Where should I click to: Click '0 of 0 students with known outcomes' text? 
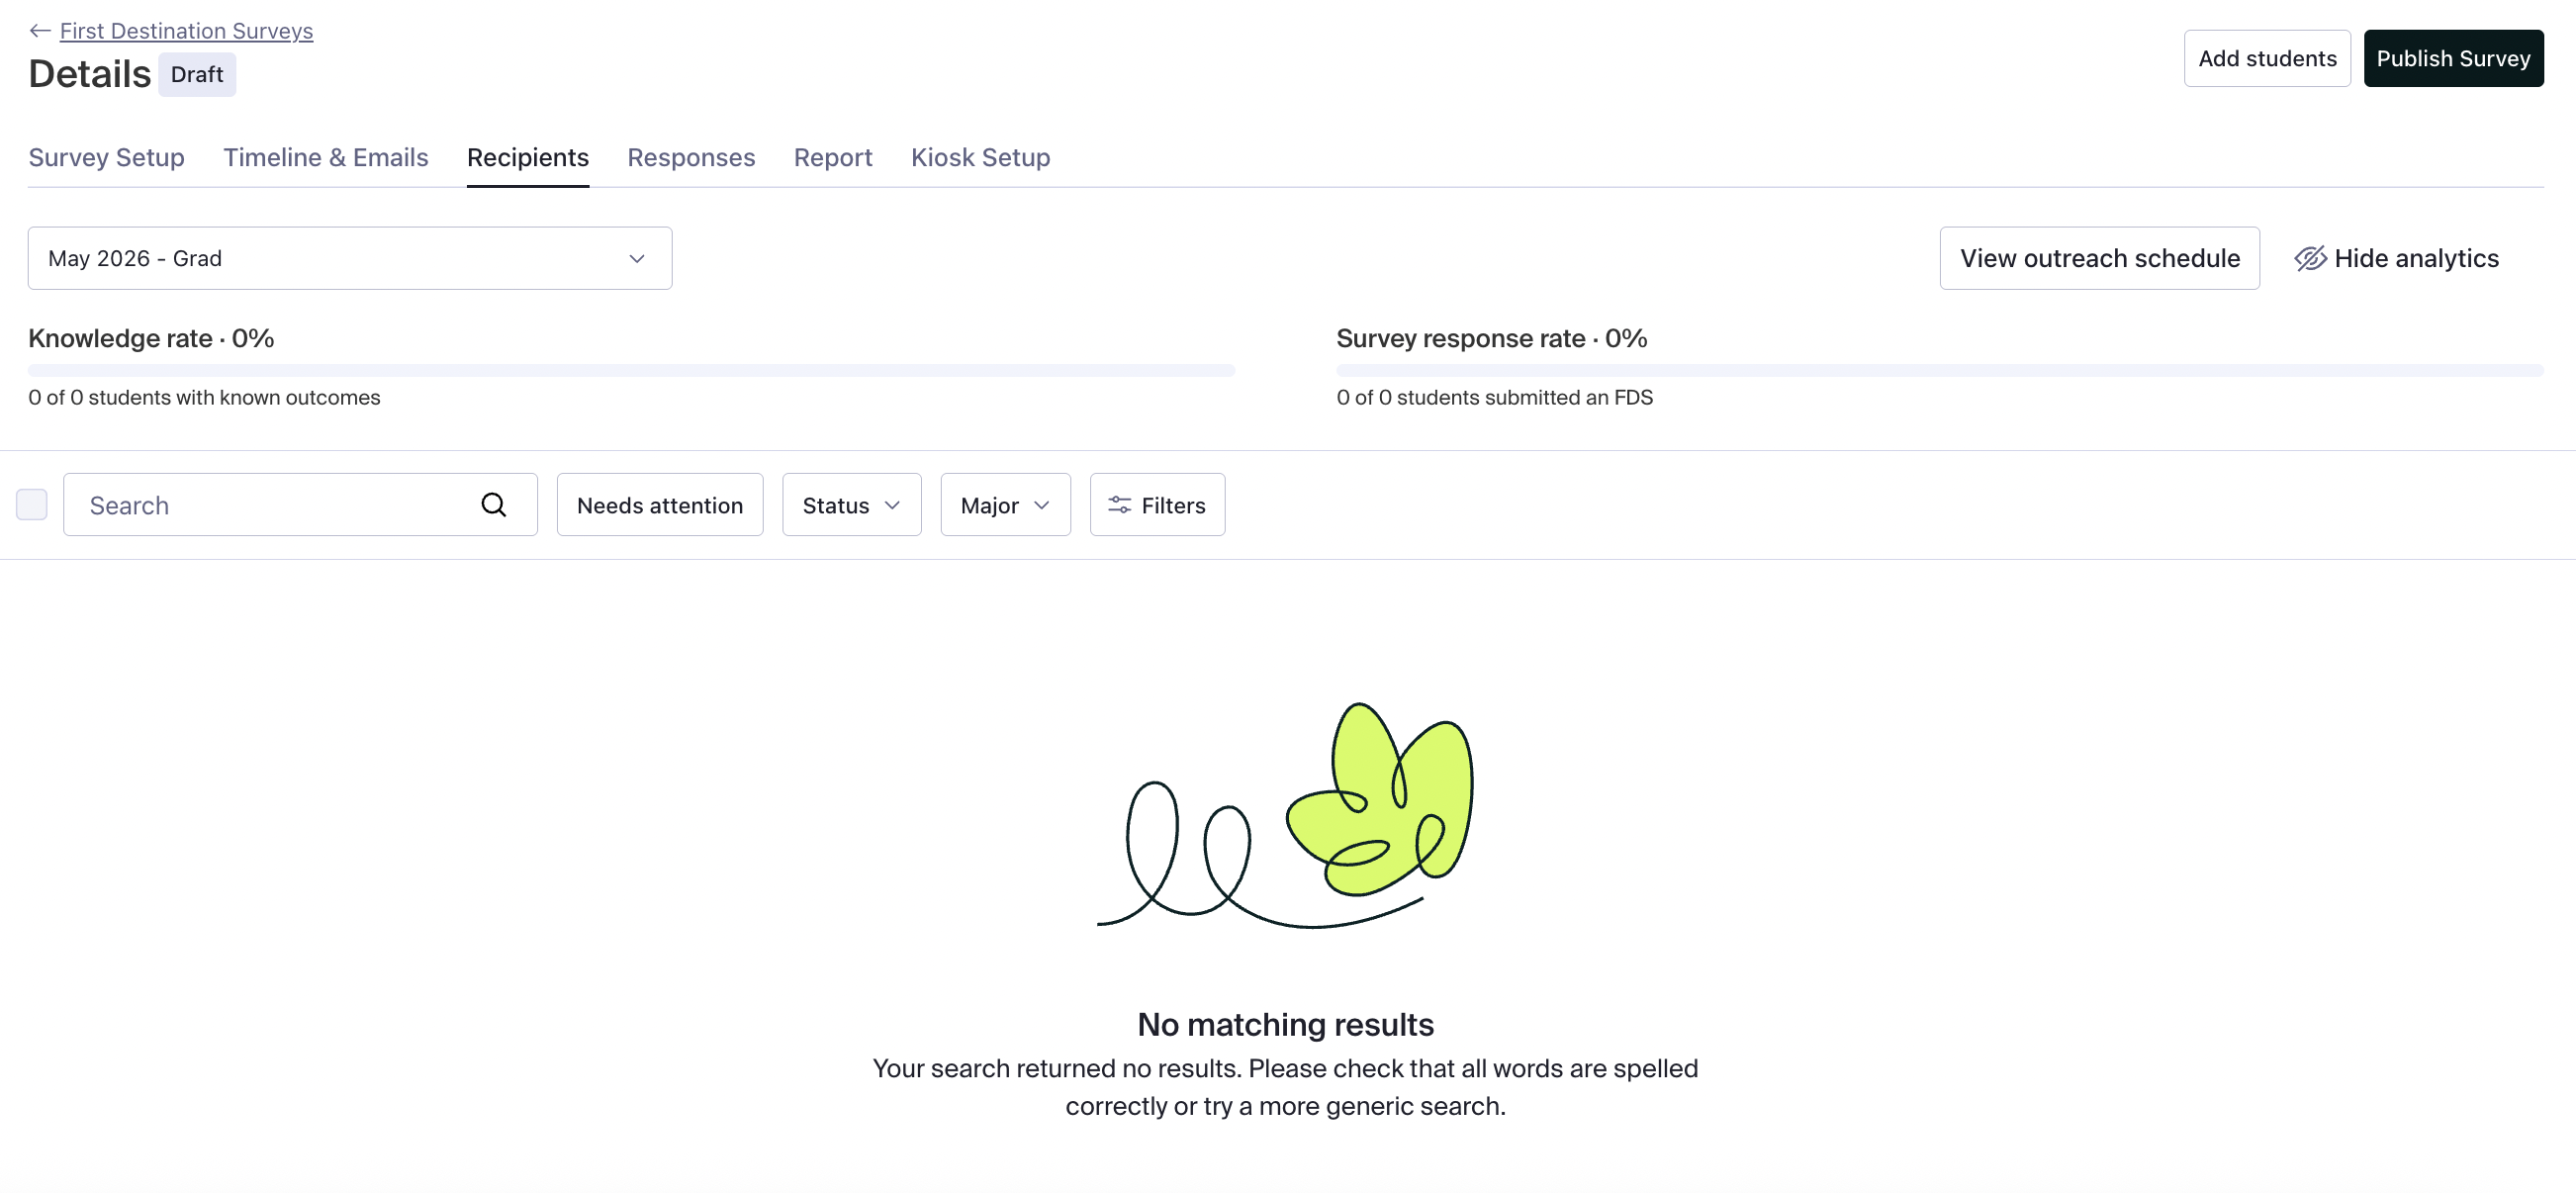tap(204, 397)
